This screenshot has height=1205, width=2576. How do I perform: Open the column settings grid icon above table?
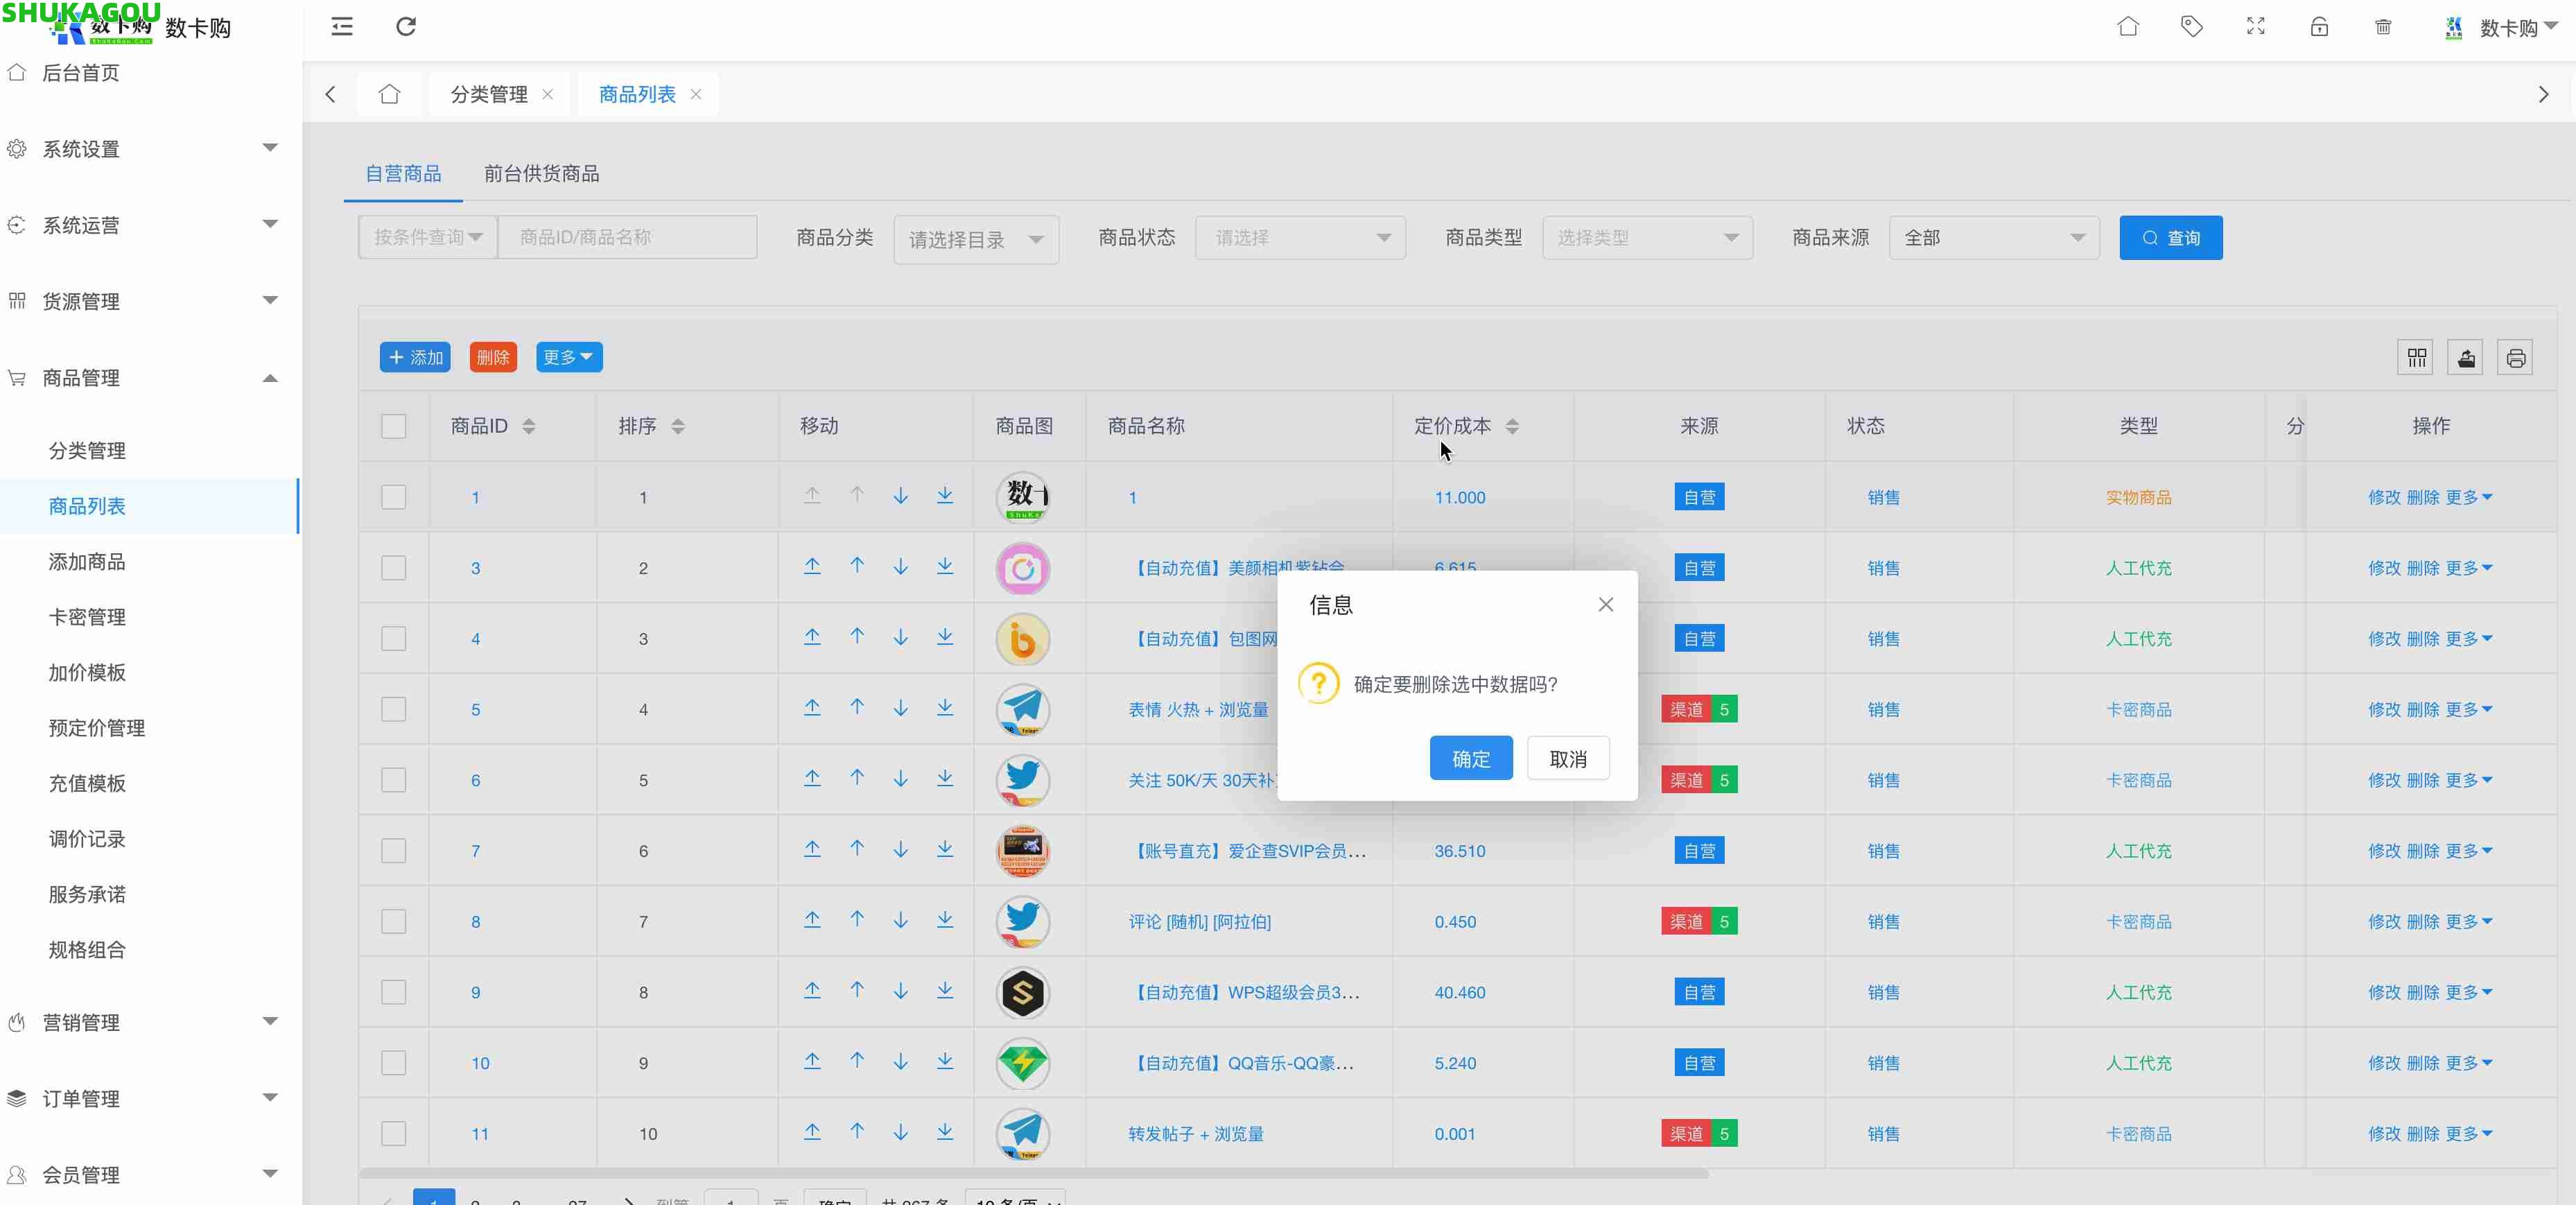[x=2416, y=357]
